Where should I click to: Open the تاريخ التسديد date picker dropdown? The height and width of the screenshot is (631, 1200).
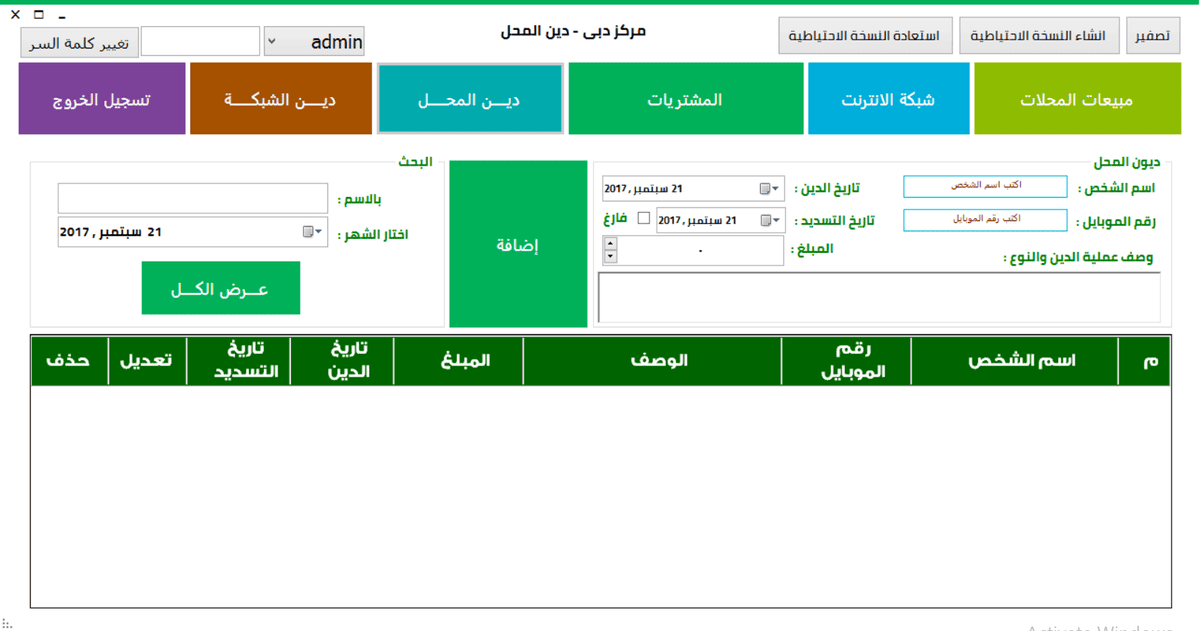tap(771, 220)
